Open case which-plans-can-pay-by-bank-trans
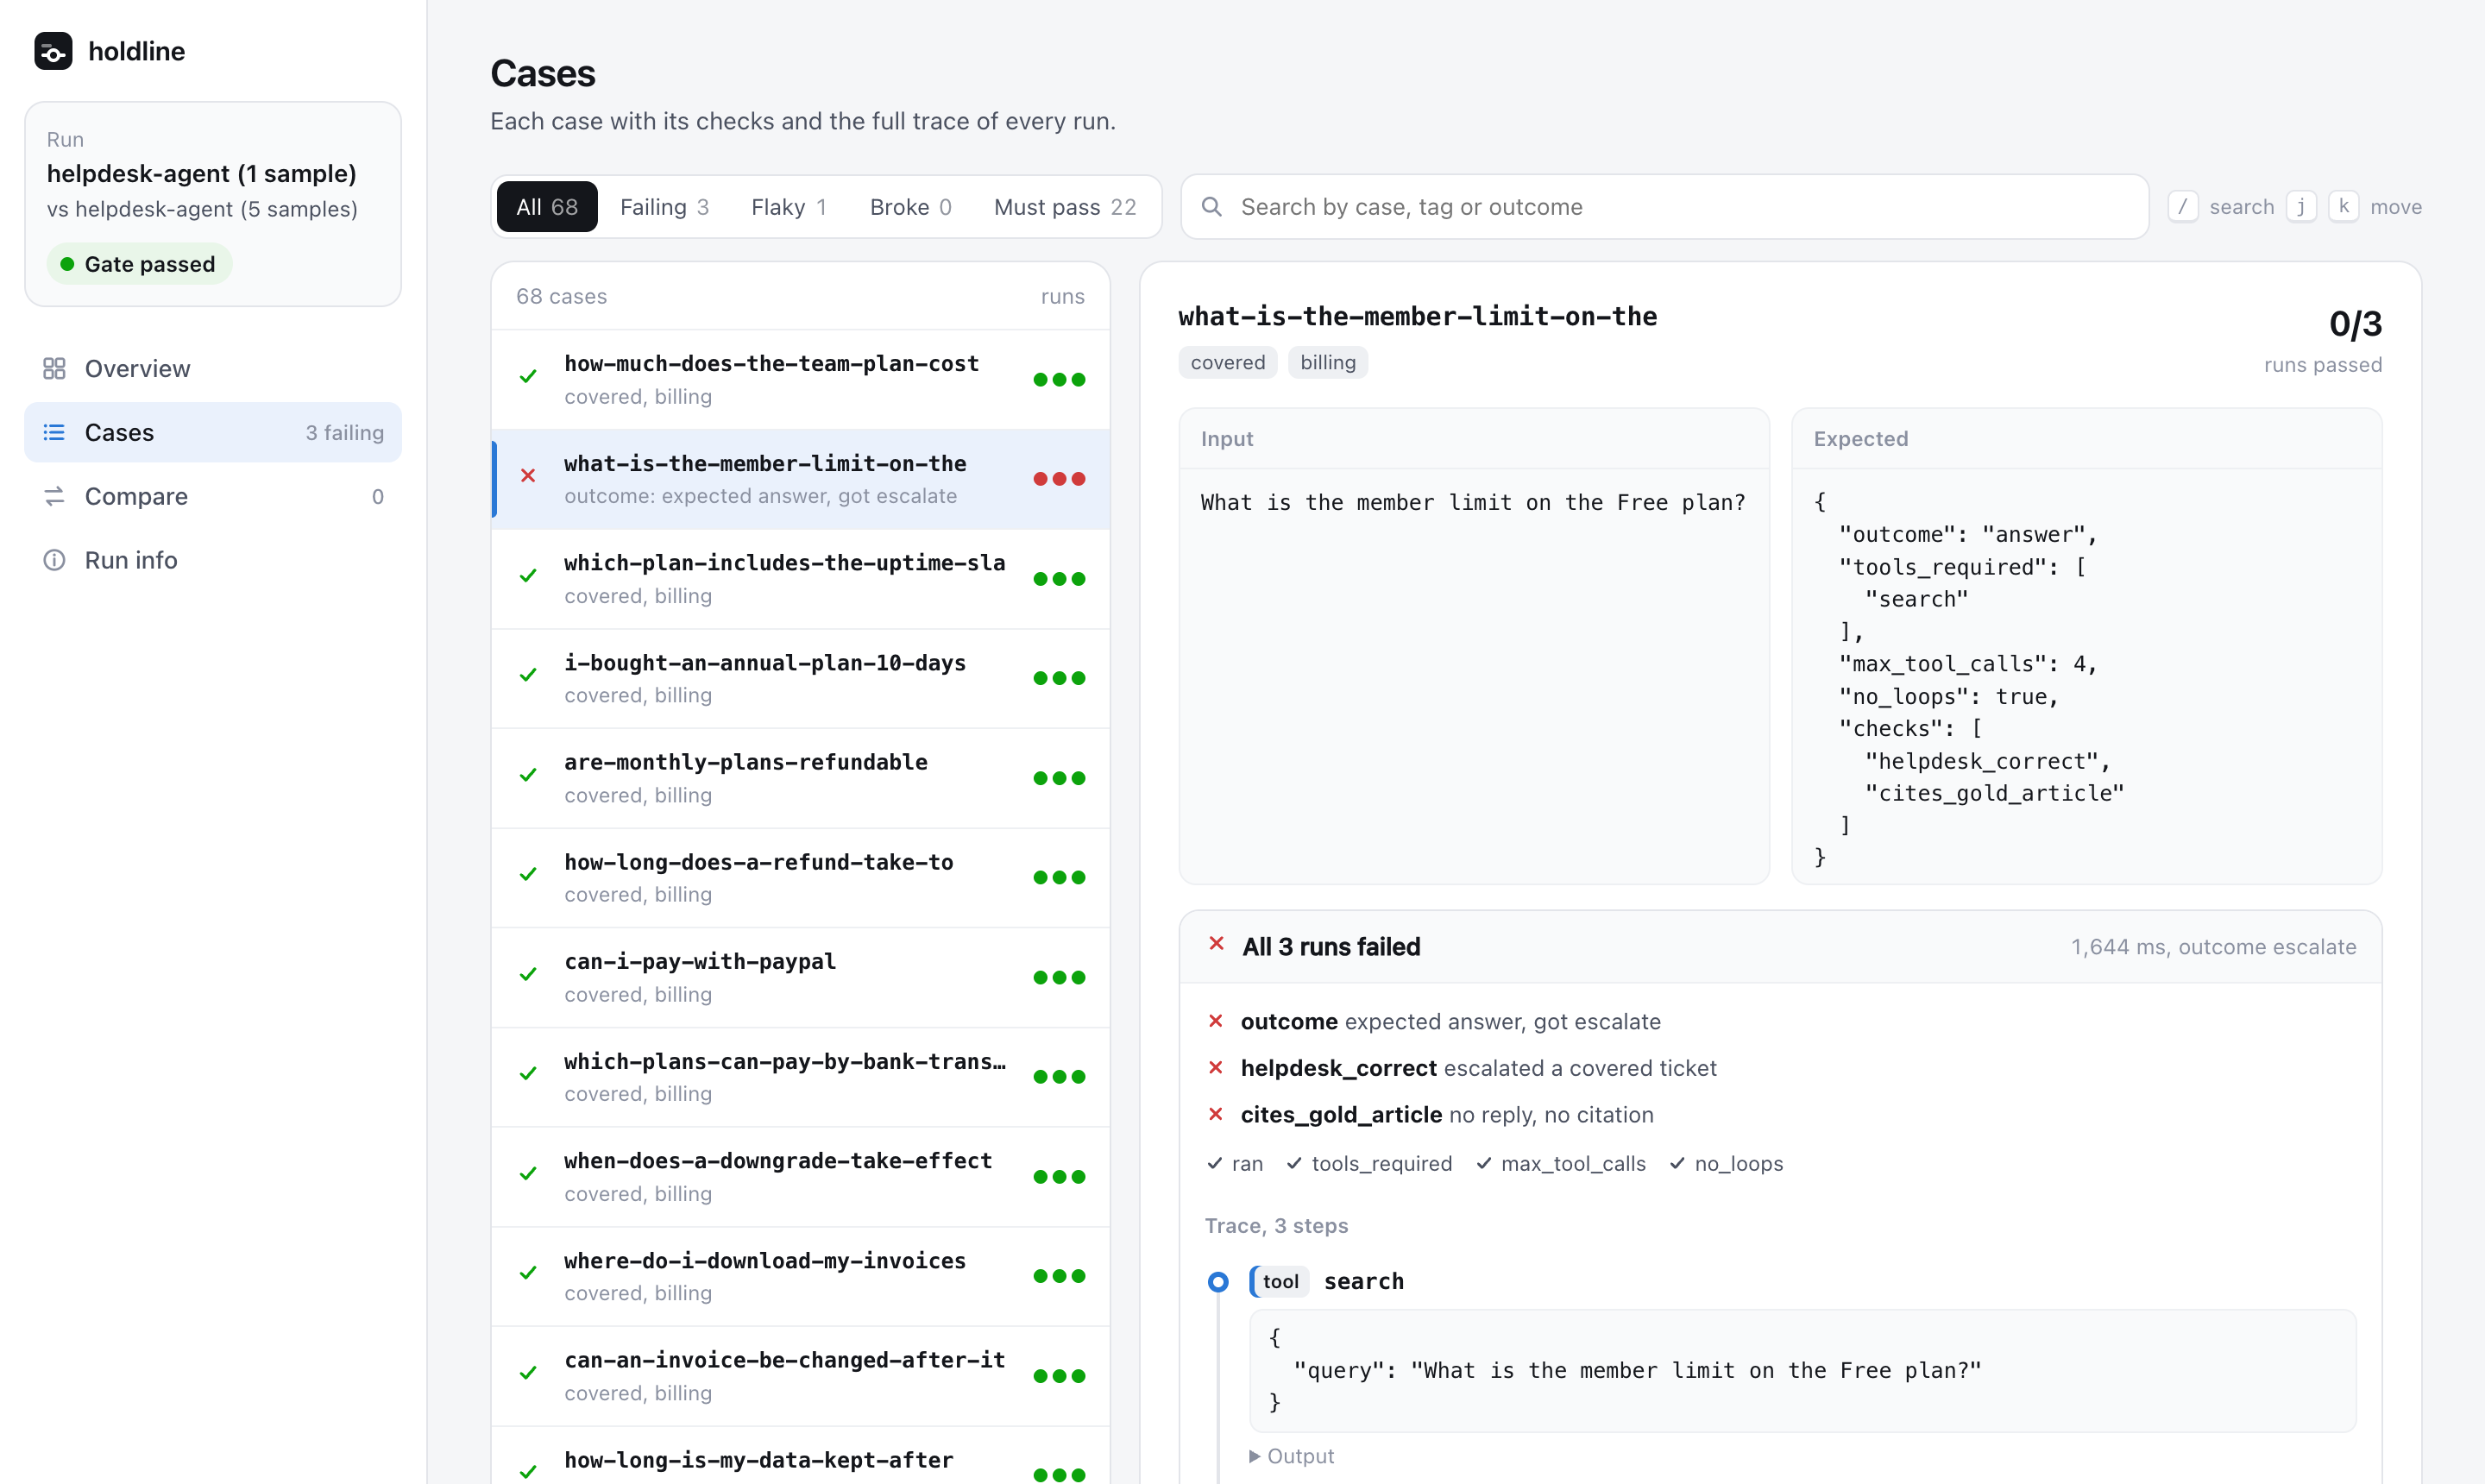Viewport: 2485px width, 1484px height. coord(801,1077)
